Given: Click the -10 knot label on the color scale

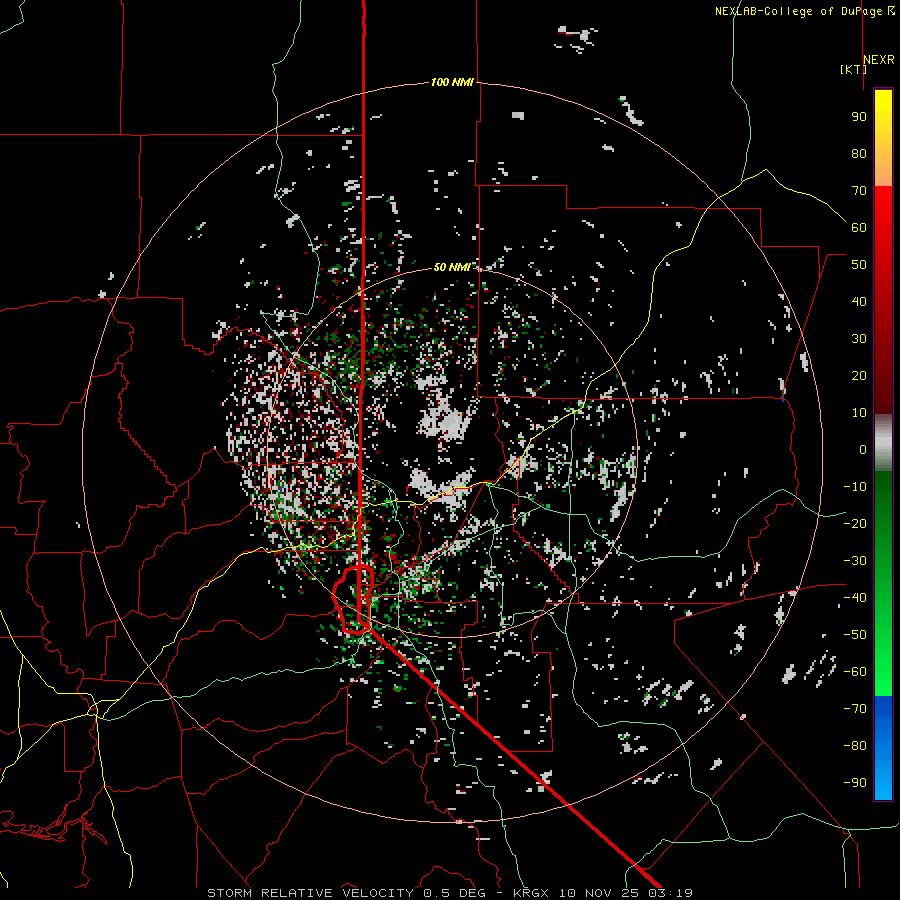Looking at the screenshot, I should tap(855, 487).
